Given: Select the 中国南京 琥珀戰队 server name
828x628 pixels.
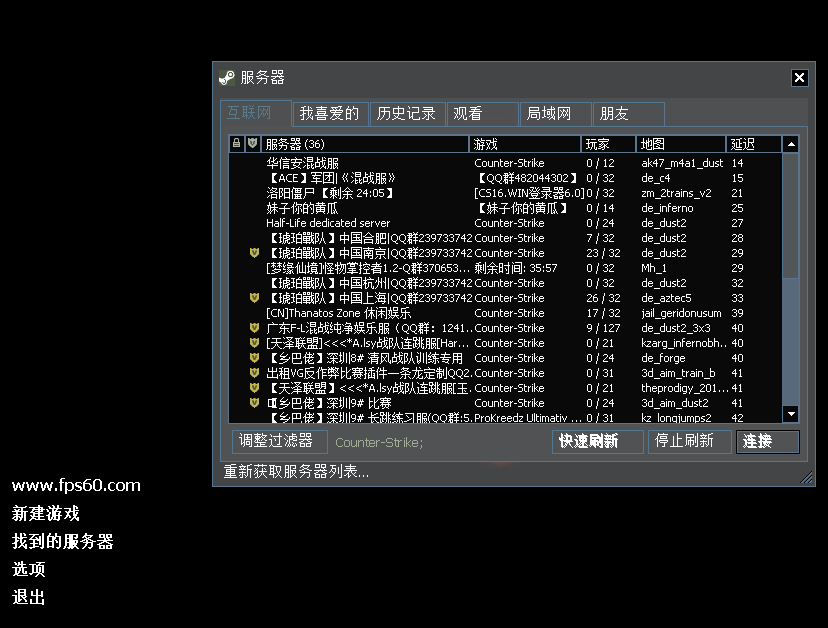Looking at the screenshot, I should (x=369, y=253).
